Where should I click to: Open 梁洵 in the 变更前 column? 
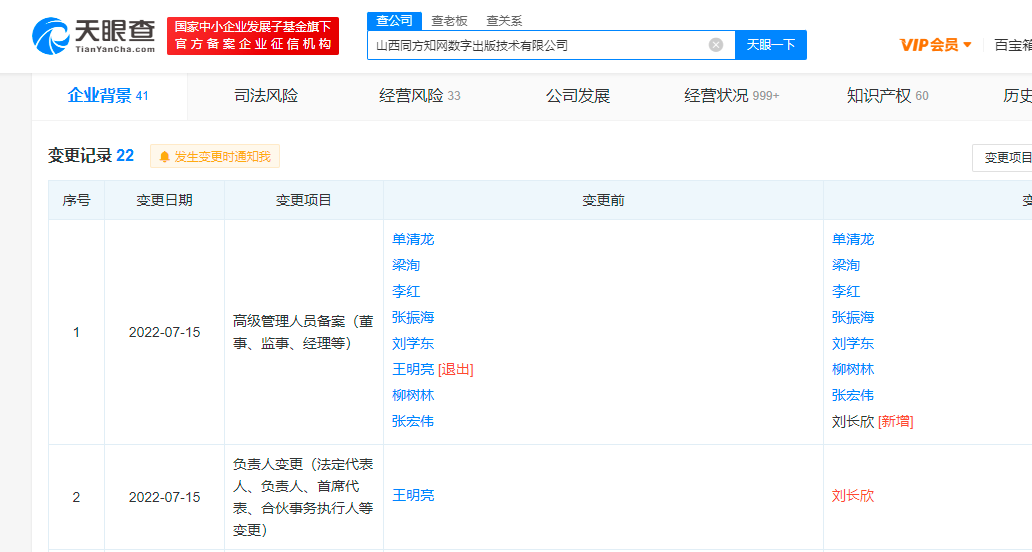406,265
